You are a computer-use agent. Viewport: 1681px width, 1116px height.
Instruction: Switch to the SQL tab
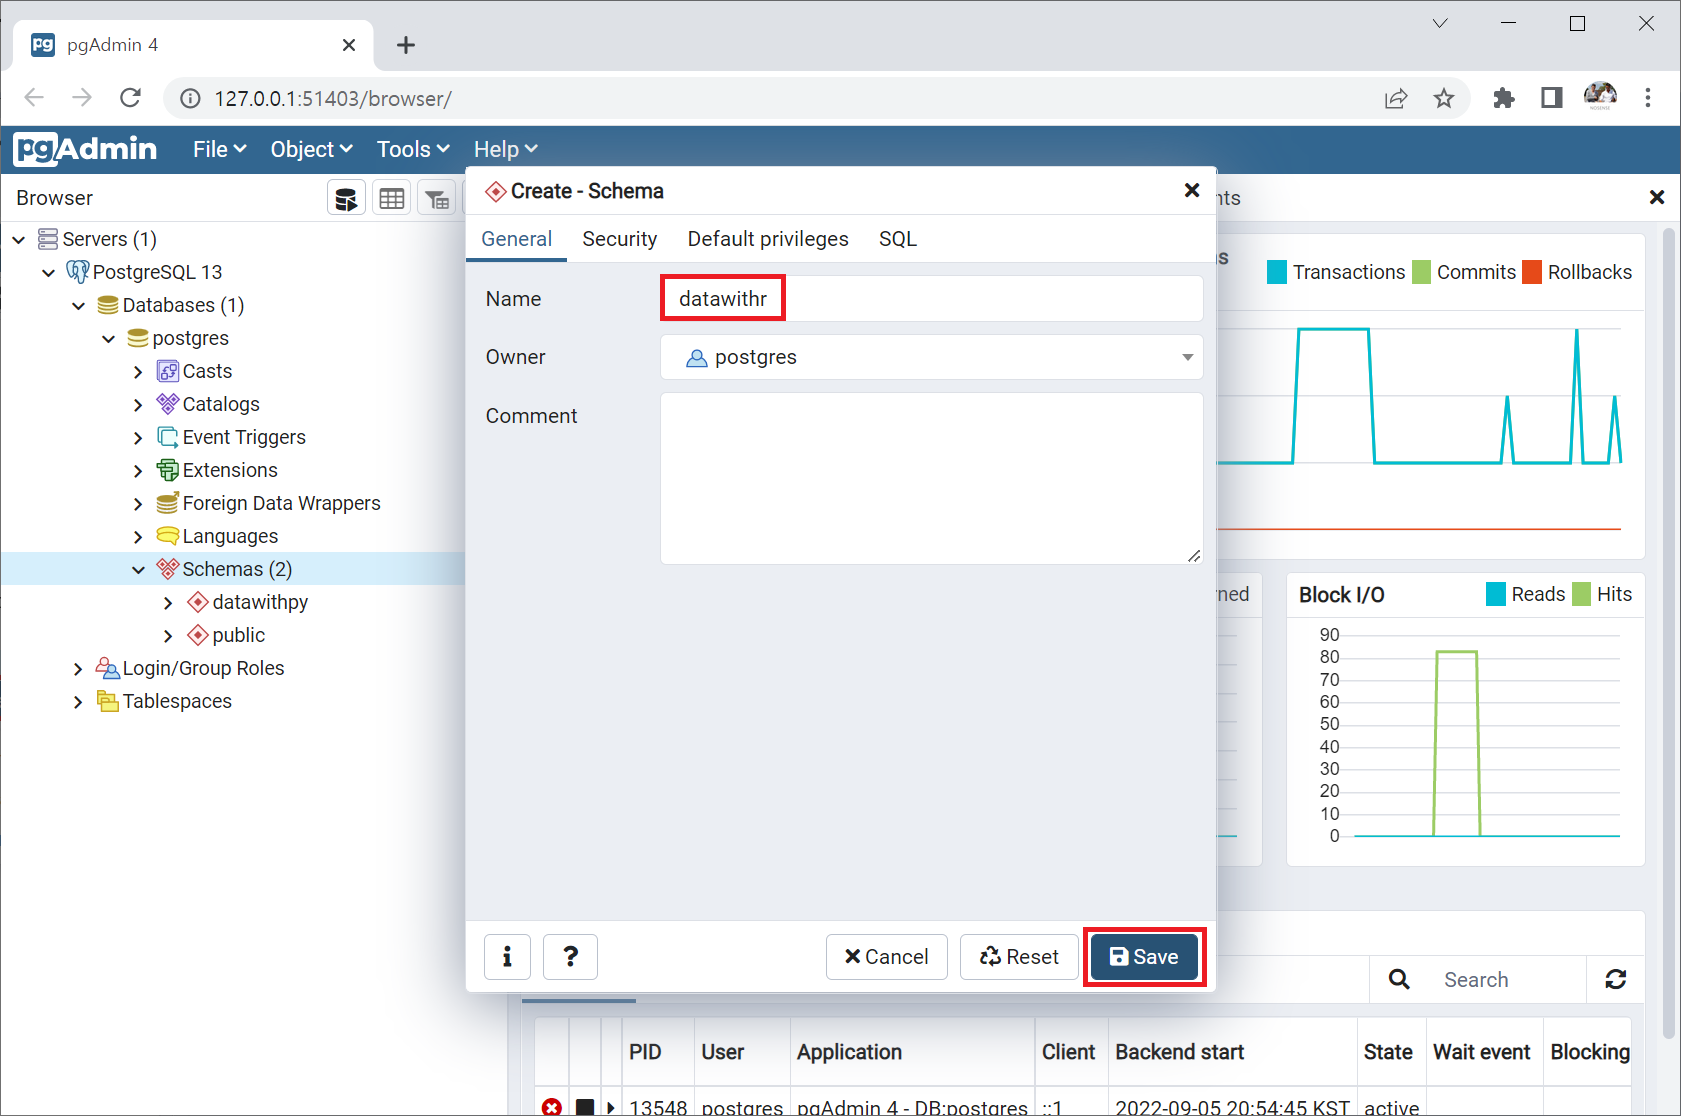tap(898, 239)
